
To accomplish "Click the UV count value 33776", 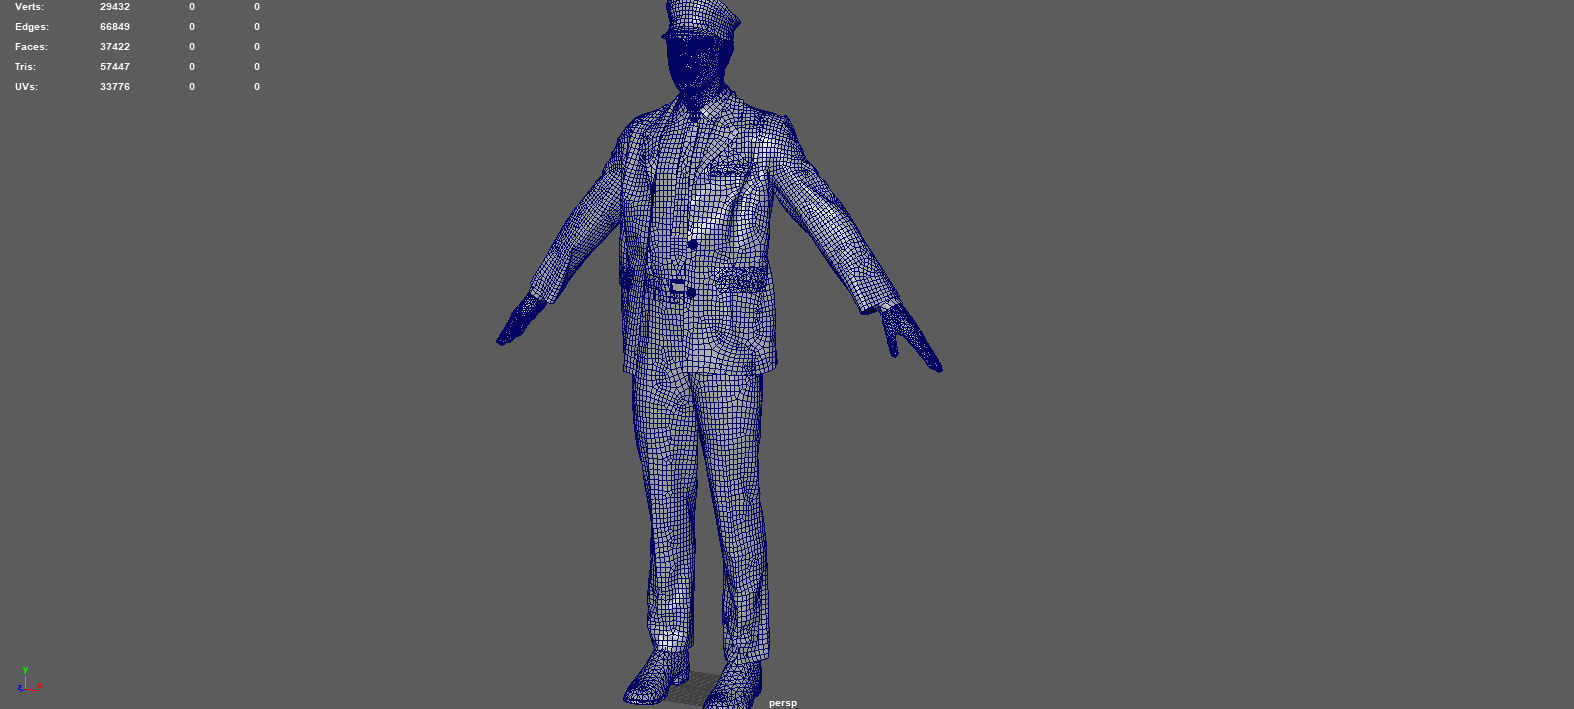I will coord(115,87).
